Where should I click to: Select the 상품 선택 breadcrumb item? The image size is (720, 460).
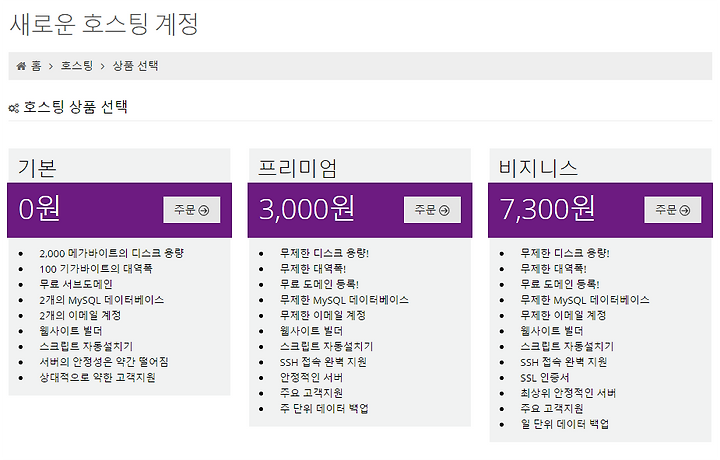click(135, 66)
